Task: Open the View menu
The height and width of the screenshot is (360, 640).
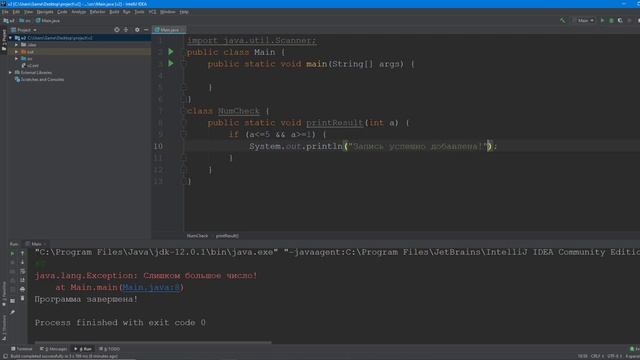Action: (28, 12)
